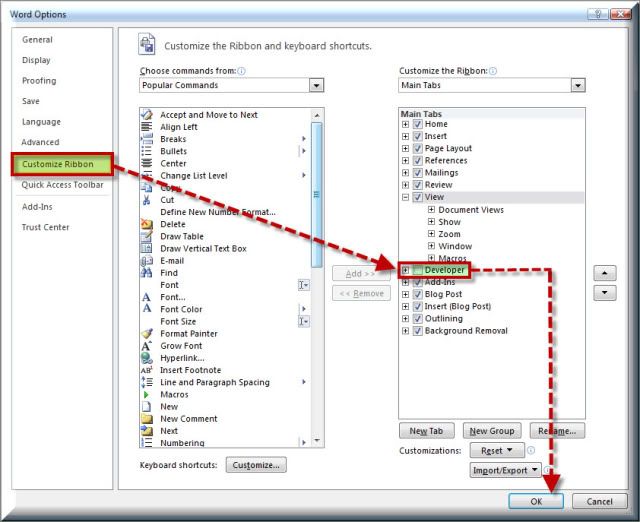
Task: Click the Accept and Move to Next icon
Action: 147,115
